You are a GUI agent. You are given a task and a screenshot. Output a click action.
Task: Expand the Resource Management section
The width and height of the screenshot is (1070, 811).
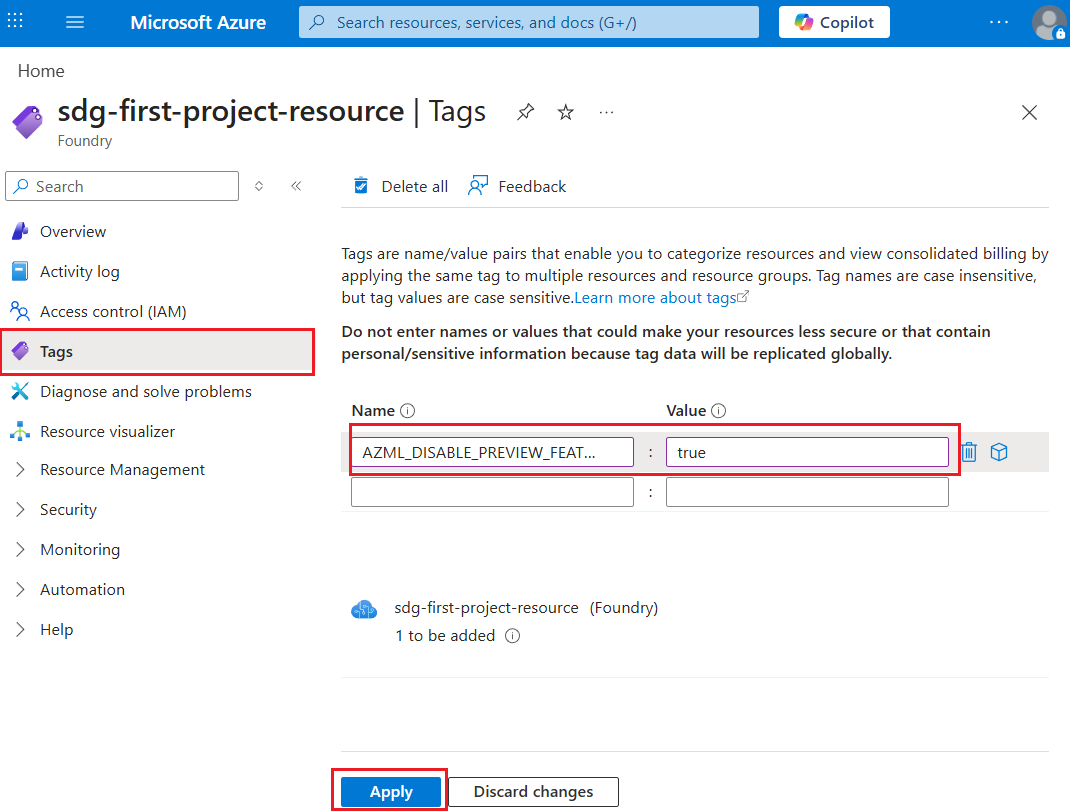[124, 469]
